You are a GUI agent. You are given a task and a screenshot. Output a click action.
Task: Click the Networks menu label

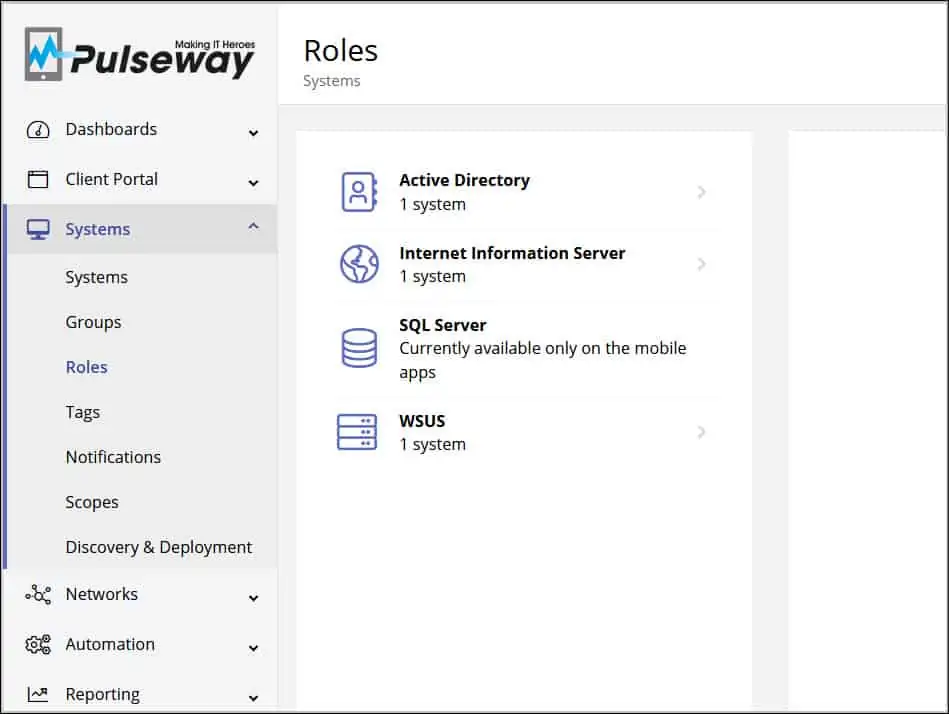coord(102,594)
